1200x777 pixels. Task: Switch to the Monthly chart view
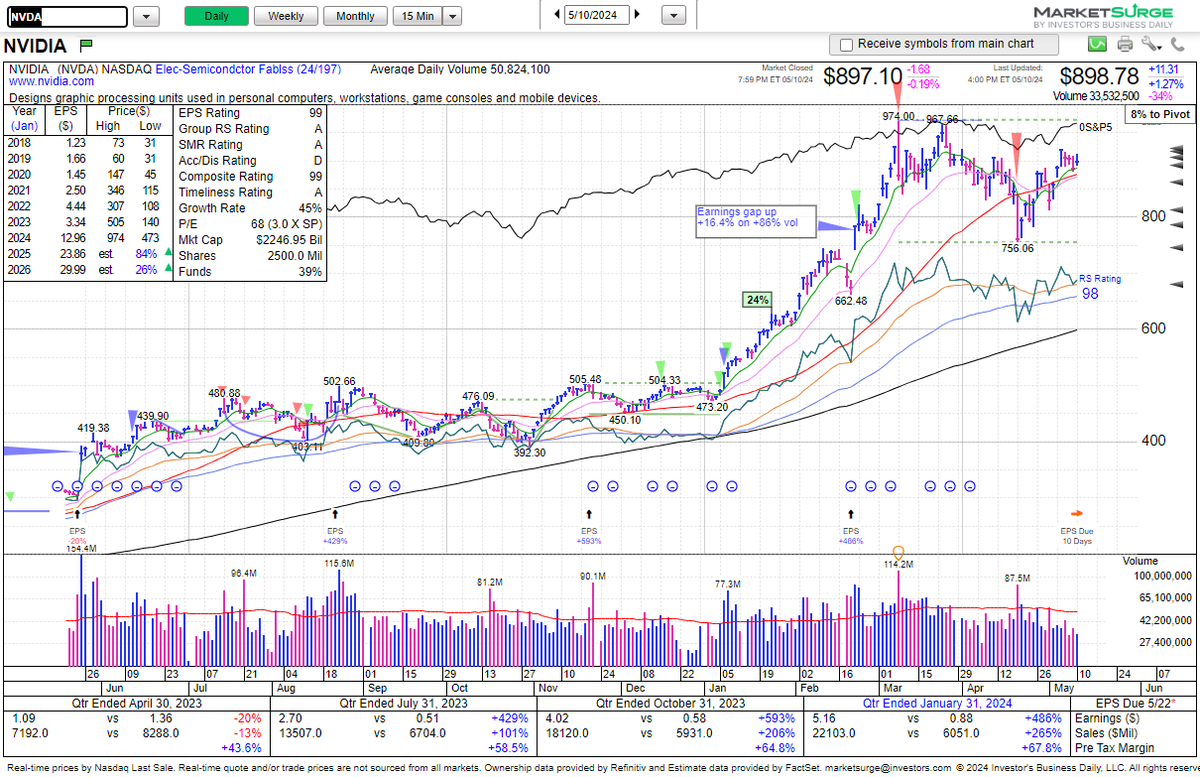point(355,16)
